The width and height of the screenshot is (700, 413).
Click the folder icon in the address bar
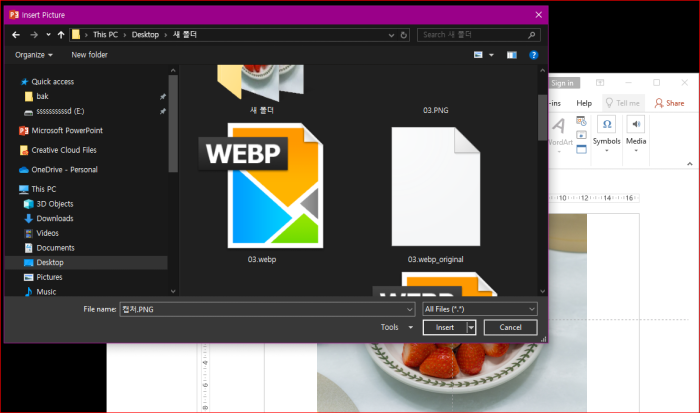[x=76, y=34]
